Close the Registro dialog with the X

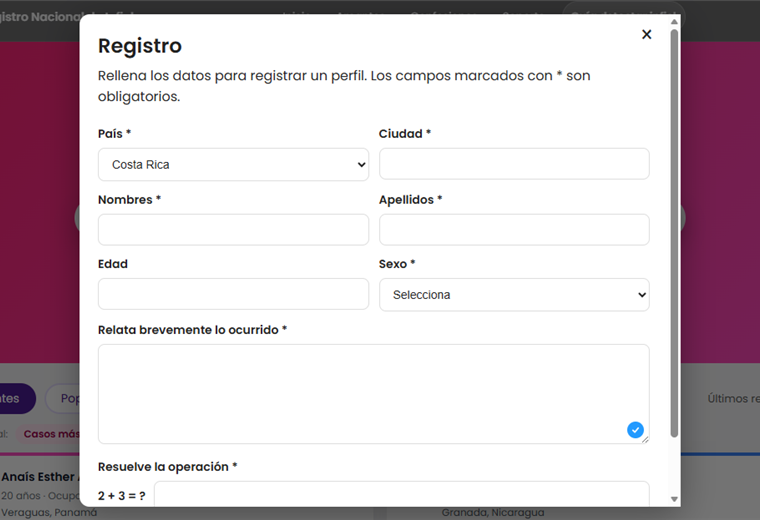pyautogui.click(x=646, y=34)
